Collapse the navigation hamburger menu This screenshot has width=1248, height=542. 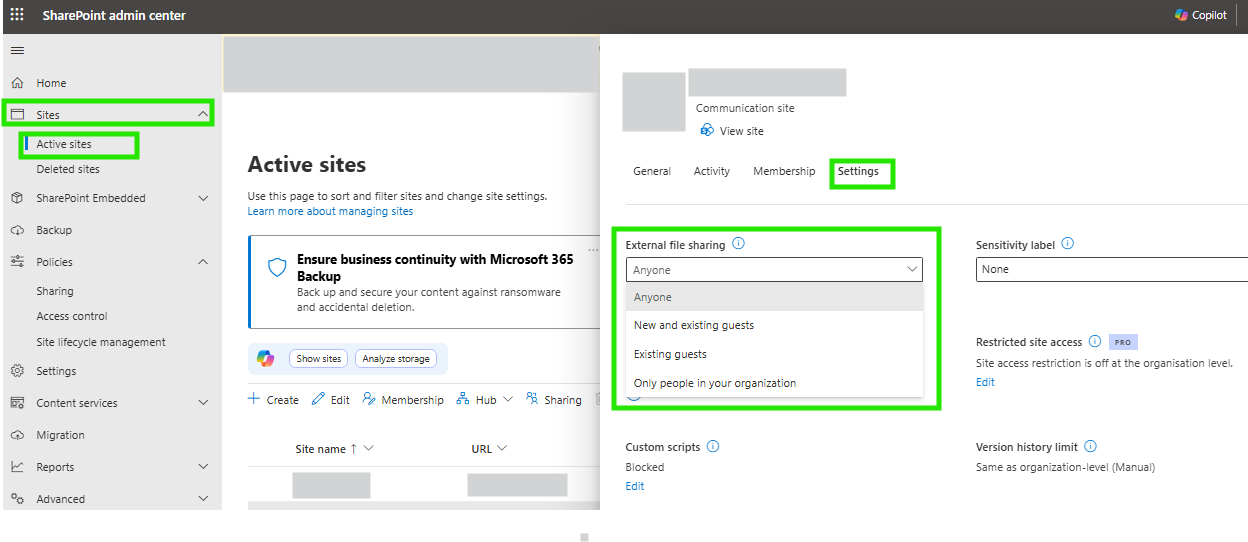point(17,50)
